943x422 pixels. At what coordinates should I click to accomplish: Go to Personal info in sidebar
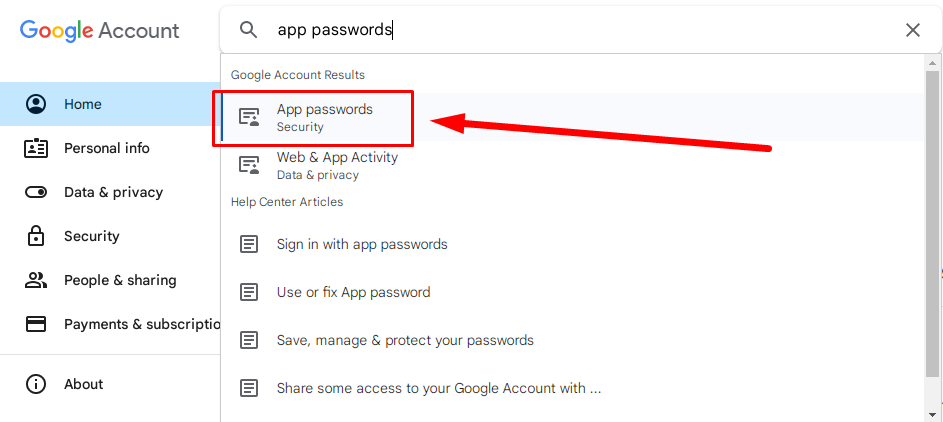click(107, 148)
